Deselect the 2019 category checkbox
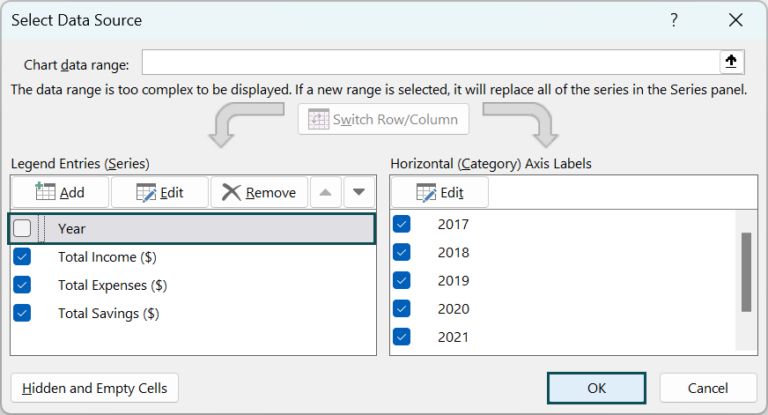Viewport: 768px width, 415px height. [402, 280]
